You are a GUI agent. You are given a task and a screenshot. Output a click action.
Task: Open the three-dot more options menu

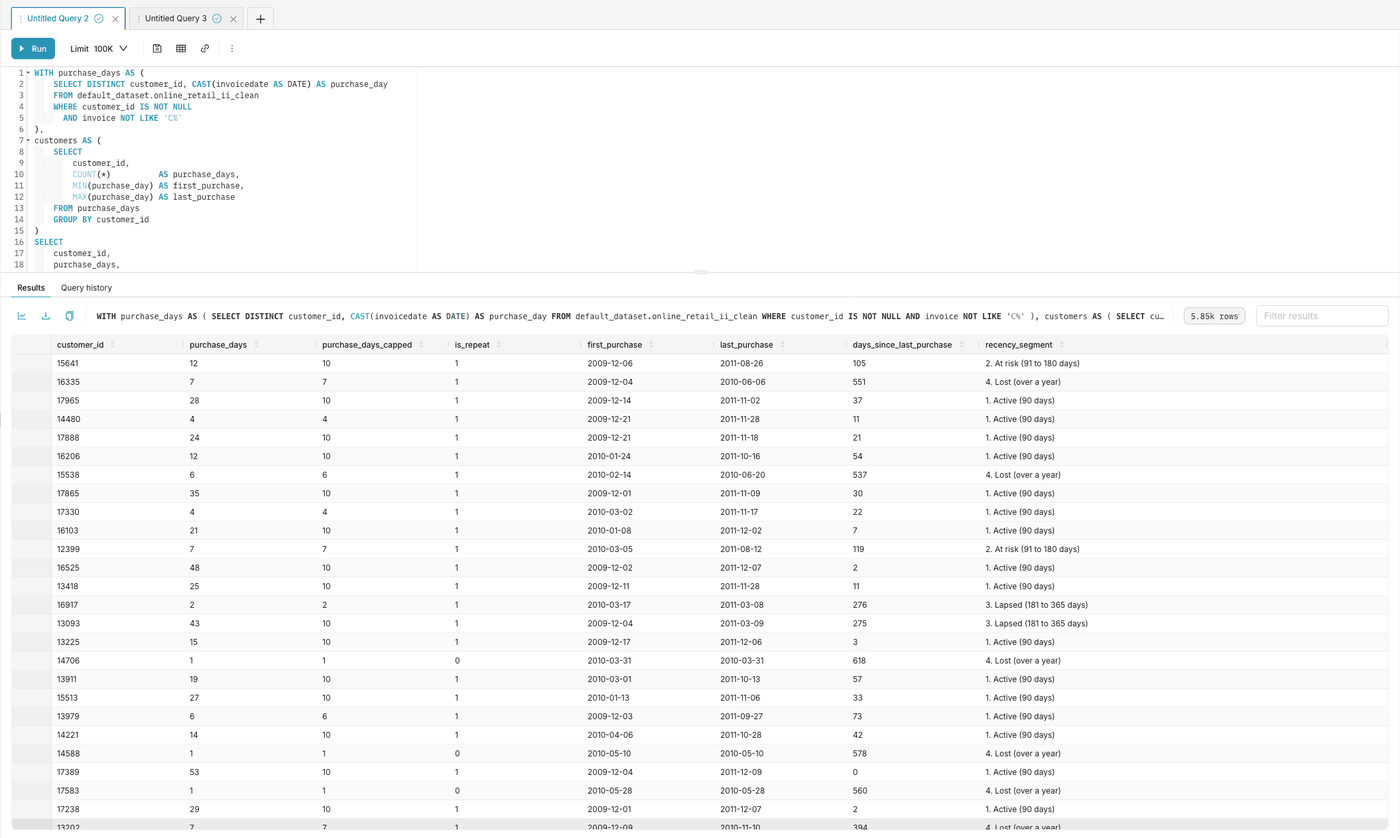[232, 48]
